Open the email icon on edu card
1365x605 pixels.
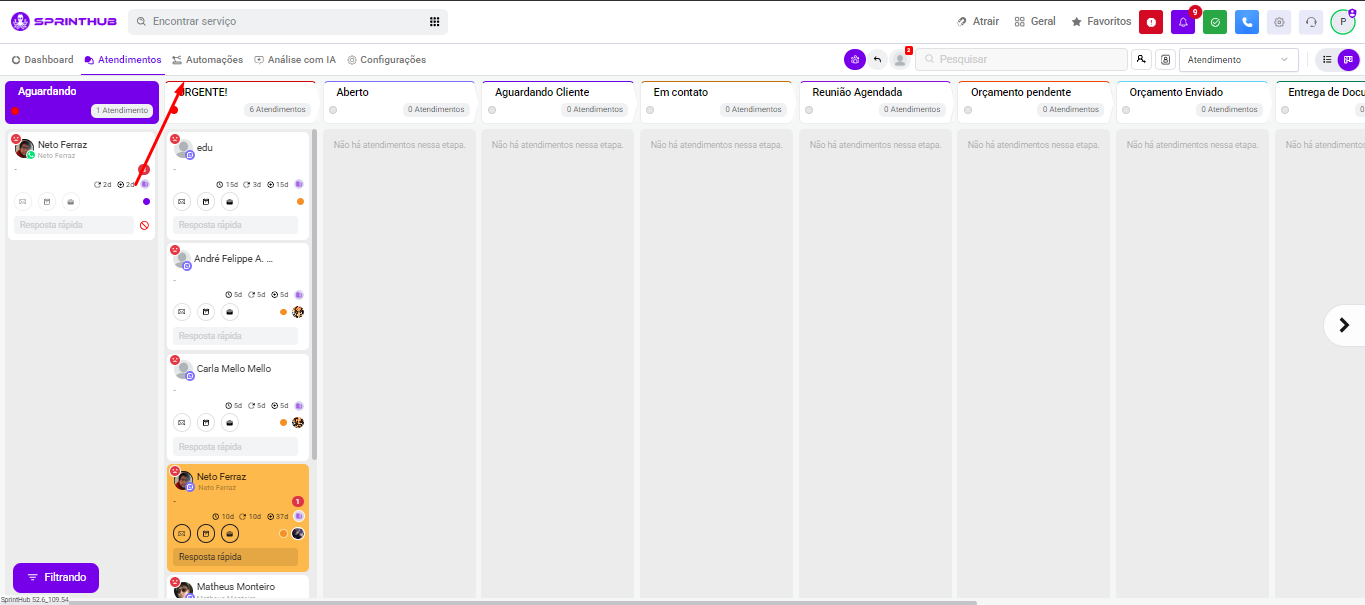coord(182,201)
